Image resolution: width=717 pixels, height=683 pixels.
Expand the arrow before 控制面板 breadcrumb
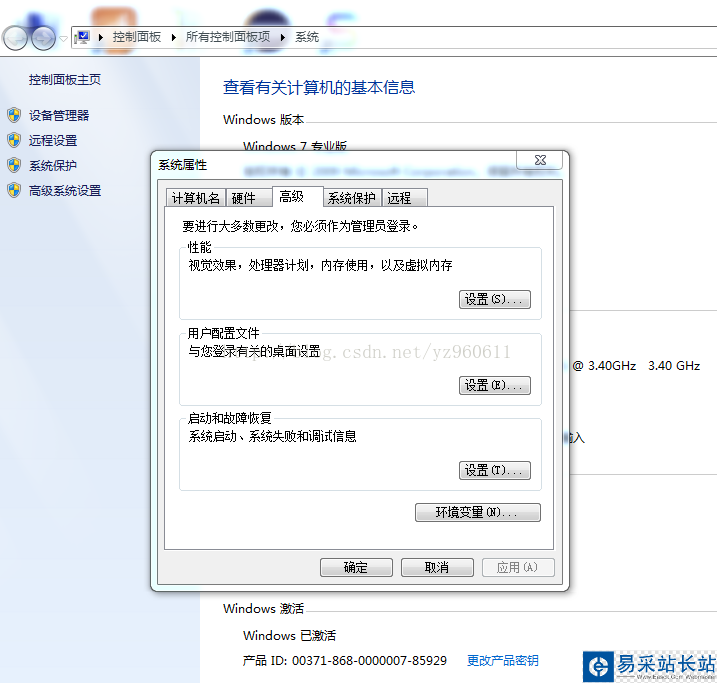[x=101, y=37]
